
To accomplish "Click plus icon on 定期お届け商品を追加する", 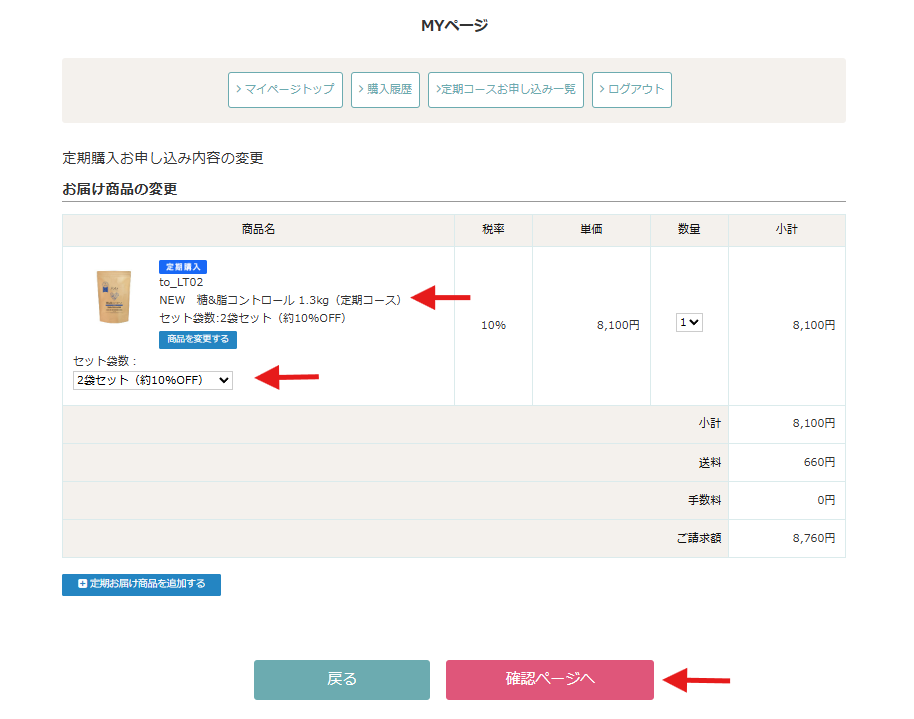I will point(83,584).
